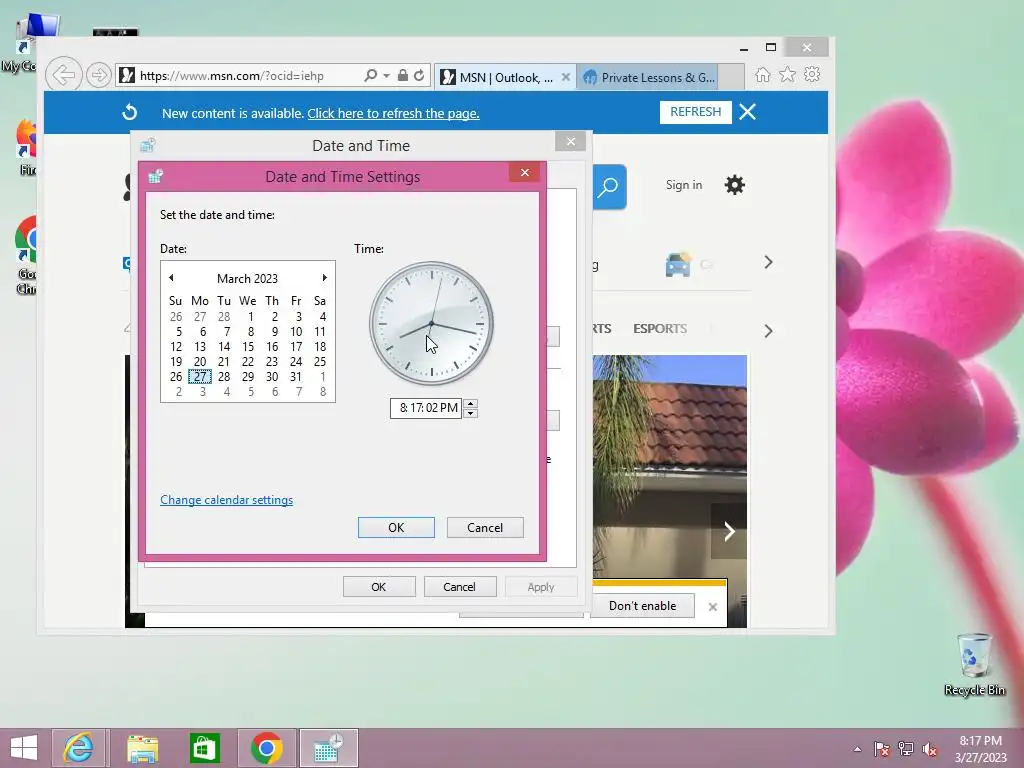
Task: Click the browser Forward arrow button
Action: (x=99, y=76)
